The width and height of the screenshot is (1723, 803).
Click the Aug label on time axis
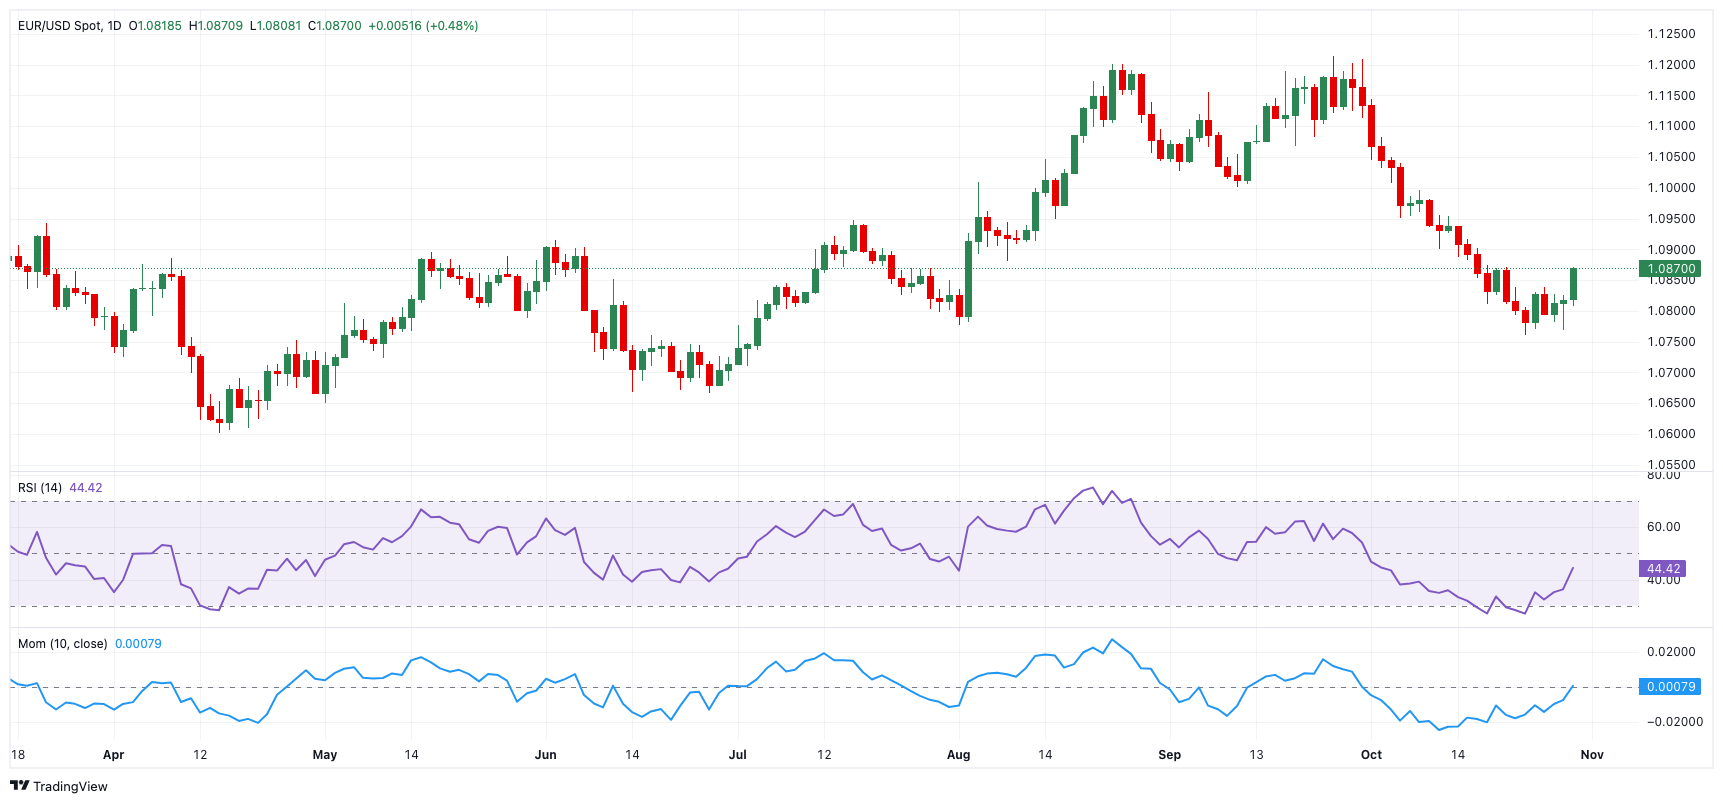click(958, 755)
